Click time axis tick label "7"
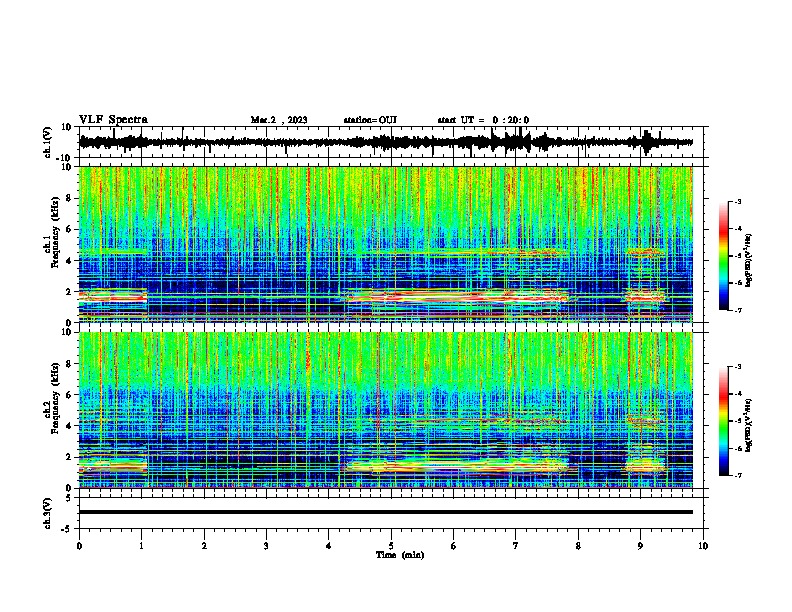The width and height of the screenshot is (792, 612). coord(516,546)
